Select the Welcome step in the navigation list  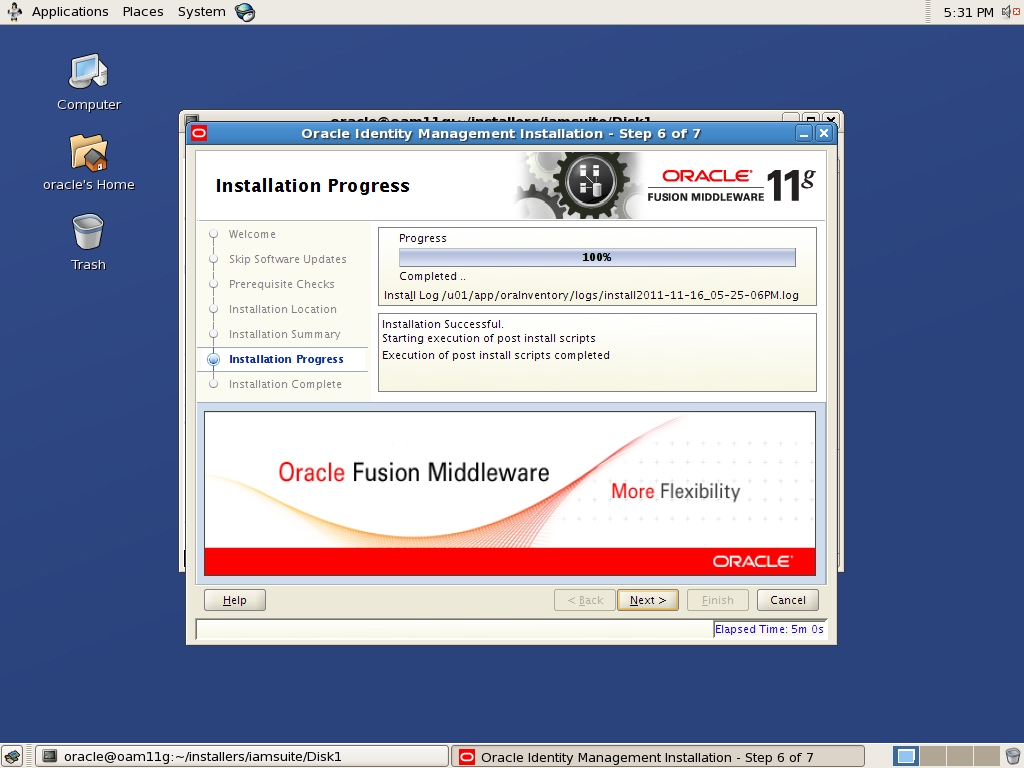(253, 234)
